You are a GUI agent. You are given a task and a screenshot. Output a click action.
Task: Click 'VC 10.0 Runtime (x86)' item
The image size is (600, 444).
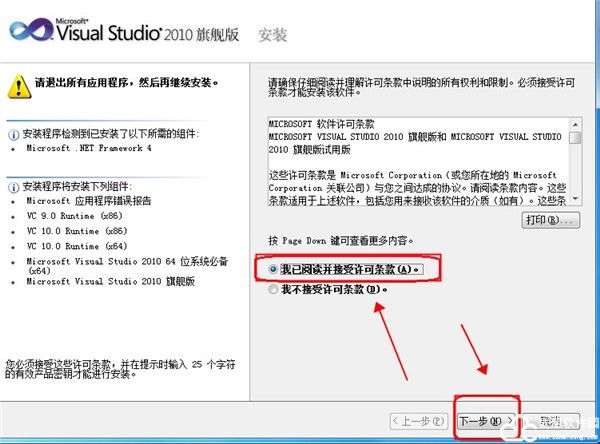77,231
